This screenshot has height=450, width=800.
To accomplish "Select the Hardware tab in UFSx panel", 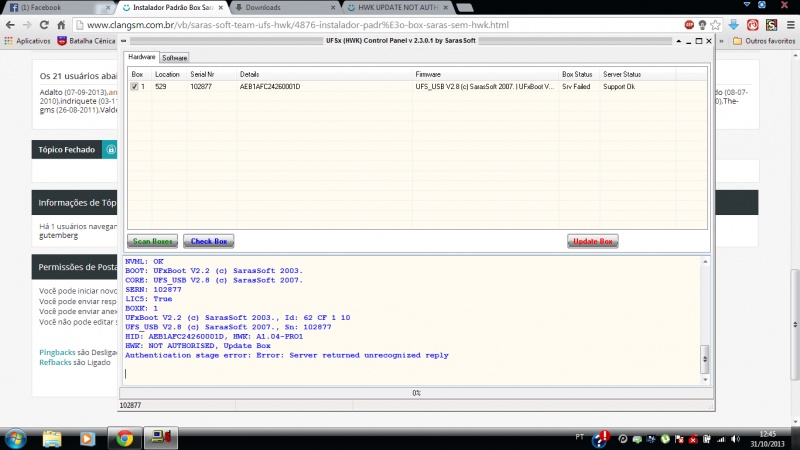I will point(141,57).
